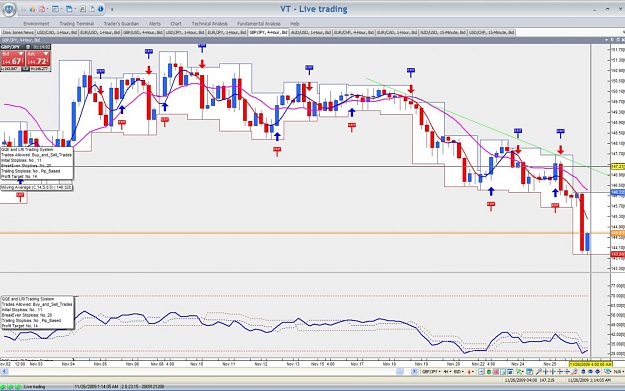Viewport: 625px width, 391px height.
Task: Open the N/A dropdown in bottom toolbar
Action: (618, 371)
